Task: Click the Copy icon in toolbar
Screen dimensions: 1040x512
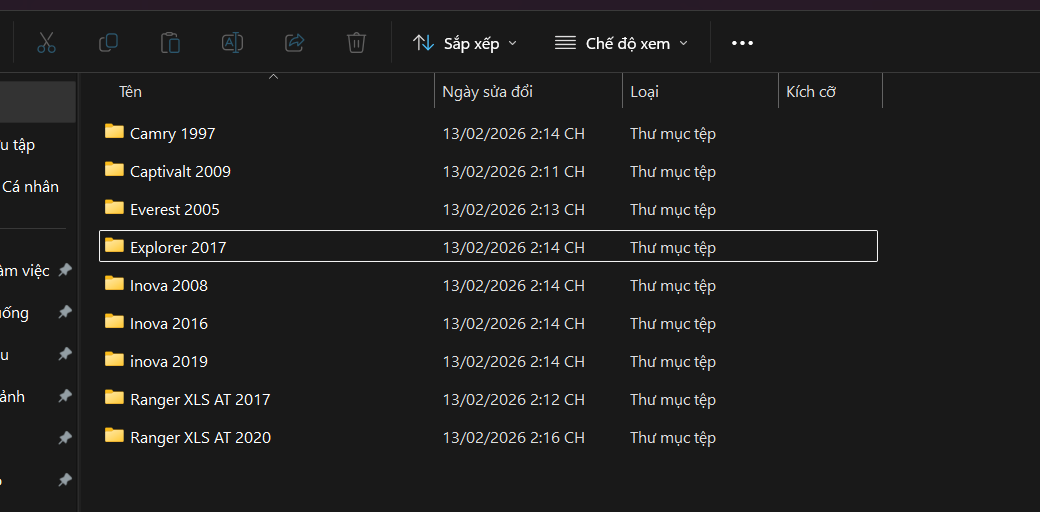Action: pos(108,43)
